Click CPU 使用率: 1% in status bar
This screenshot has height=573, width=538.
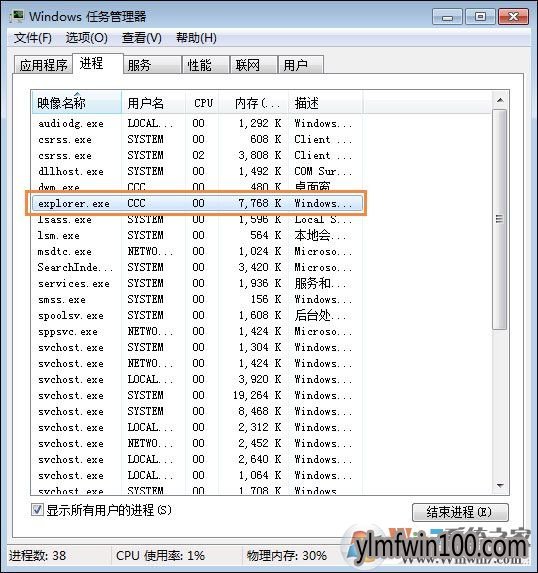coord(160,555)
